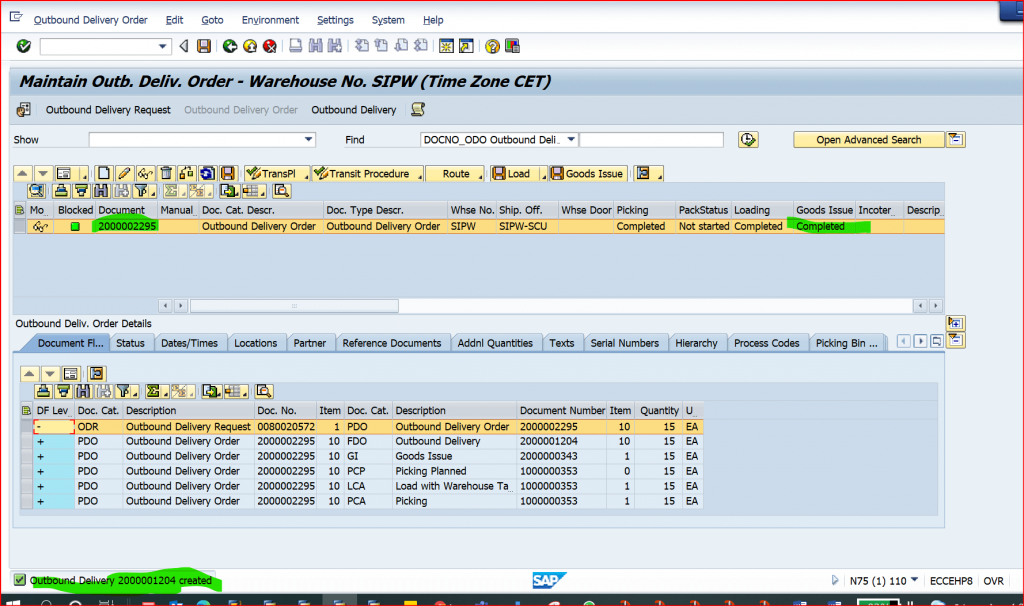Switch to the Process Codes tab

(x=767, y=343)
